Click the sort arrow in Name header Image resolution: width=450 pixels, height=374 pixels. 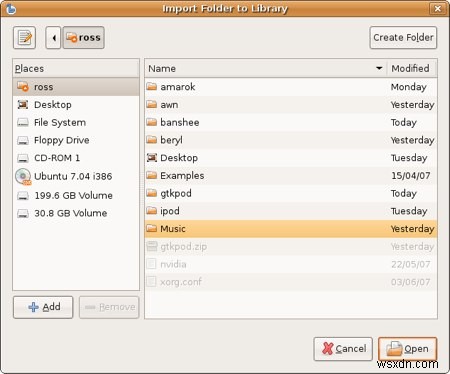pyautogui.click(x=379, y=68)
